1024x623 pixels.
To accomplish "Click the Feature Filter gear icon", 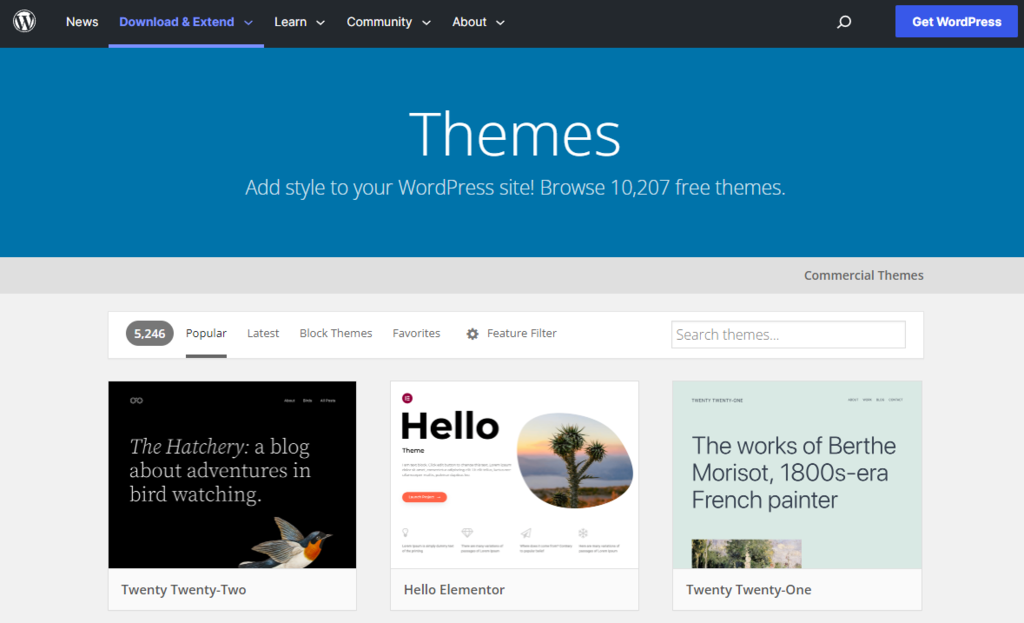I will [471, 333].
